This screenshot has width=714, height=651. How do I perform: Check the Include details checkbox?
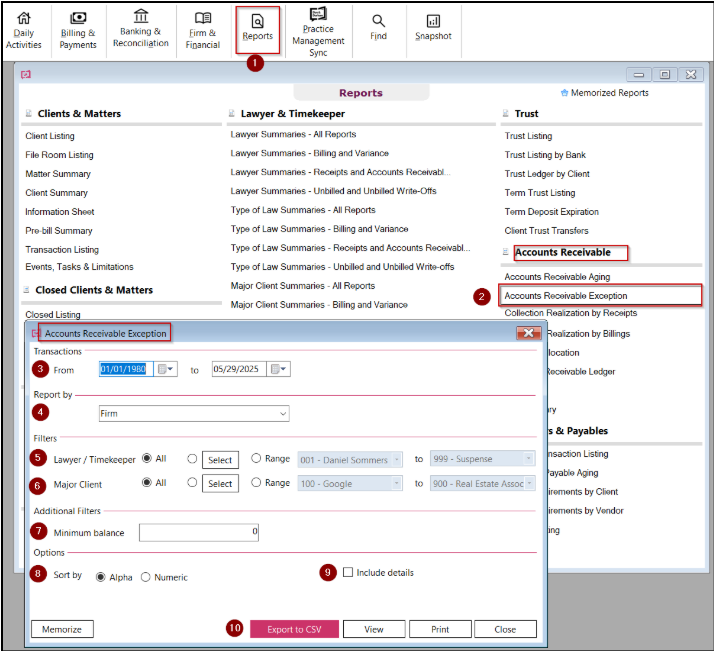(x=348, y=572)
